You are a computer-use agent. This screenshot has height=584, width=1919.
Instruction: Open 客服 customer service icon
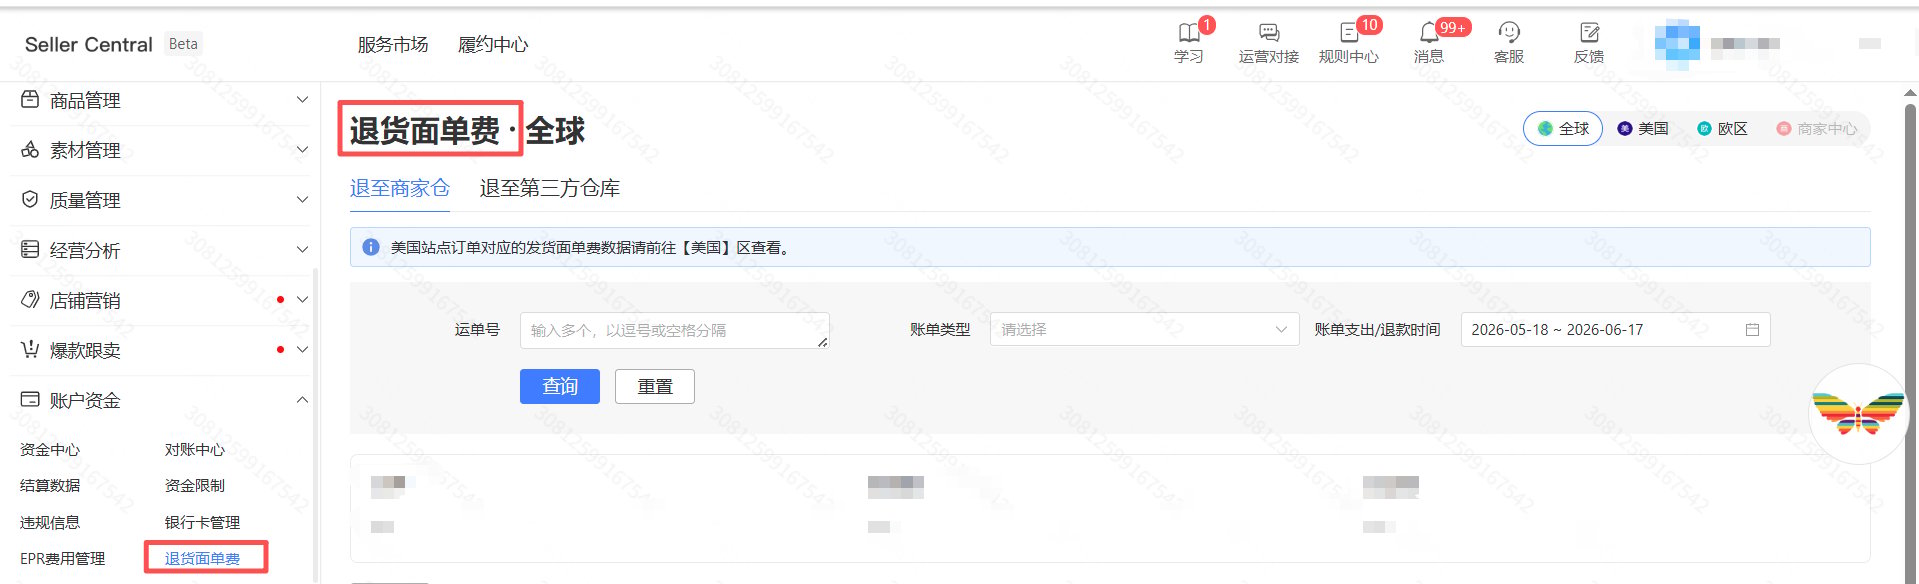tap(1509, 33)
